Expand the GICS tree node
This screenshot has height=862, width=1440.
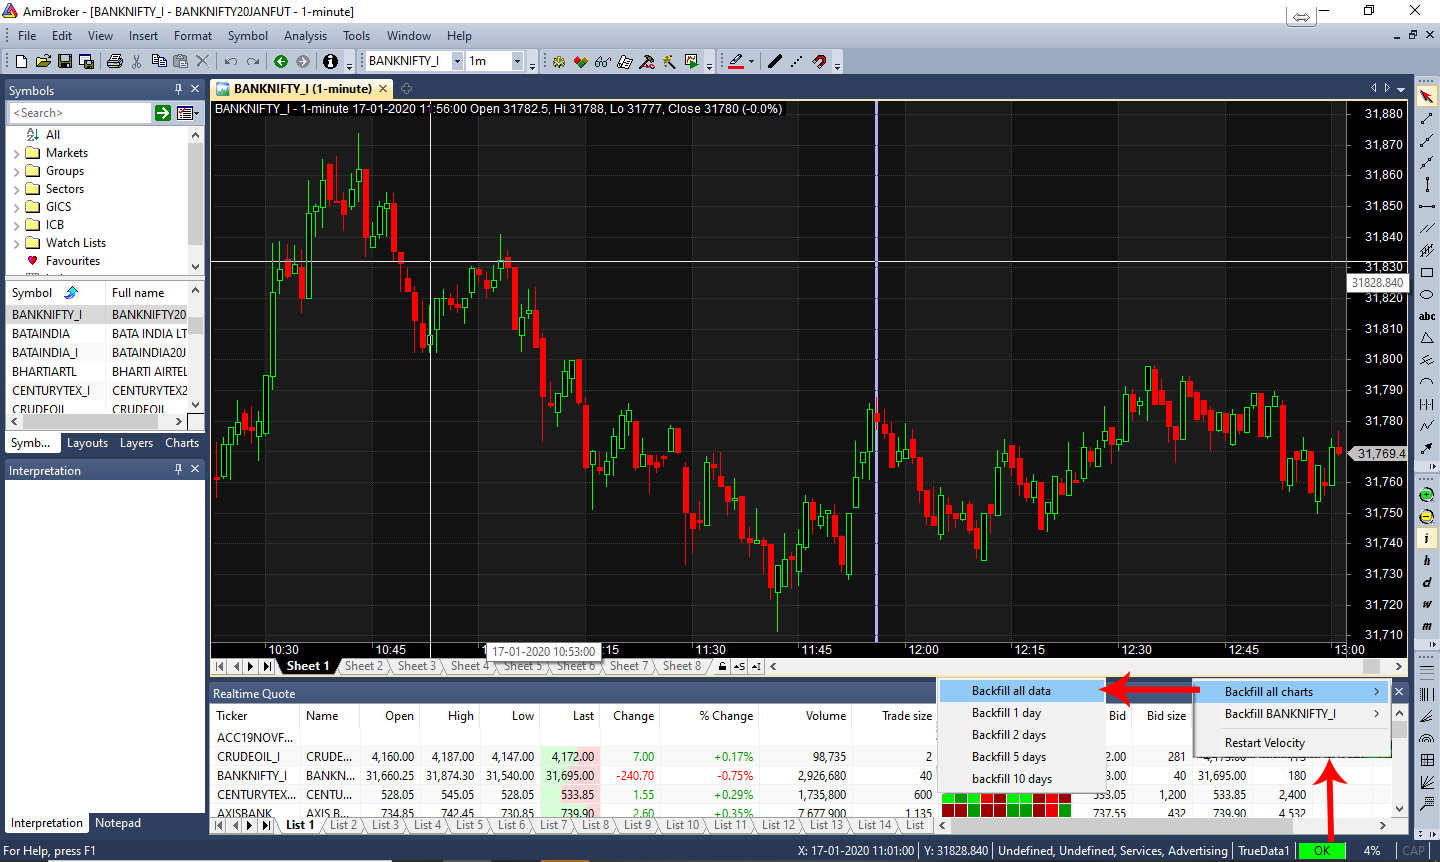pos(16,208)
